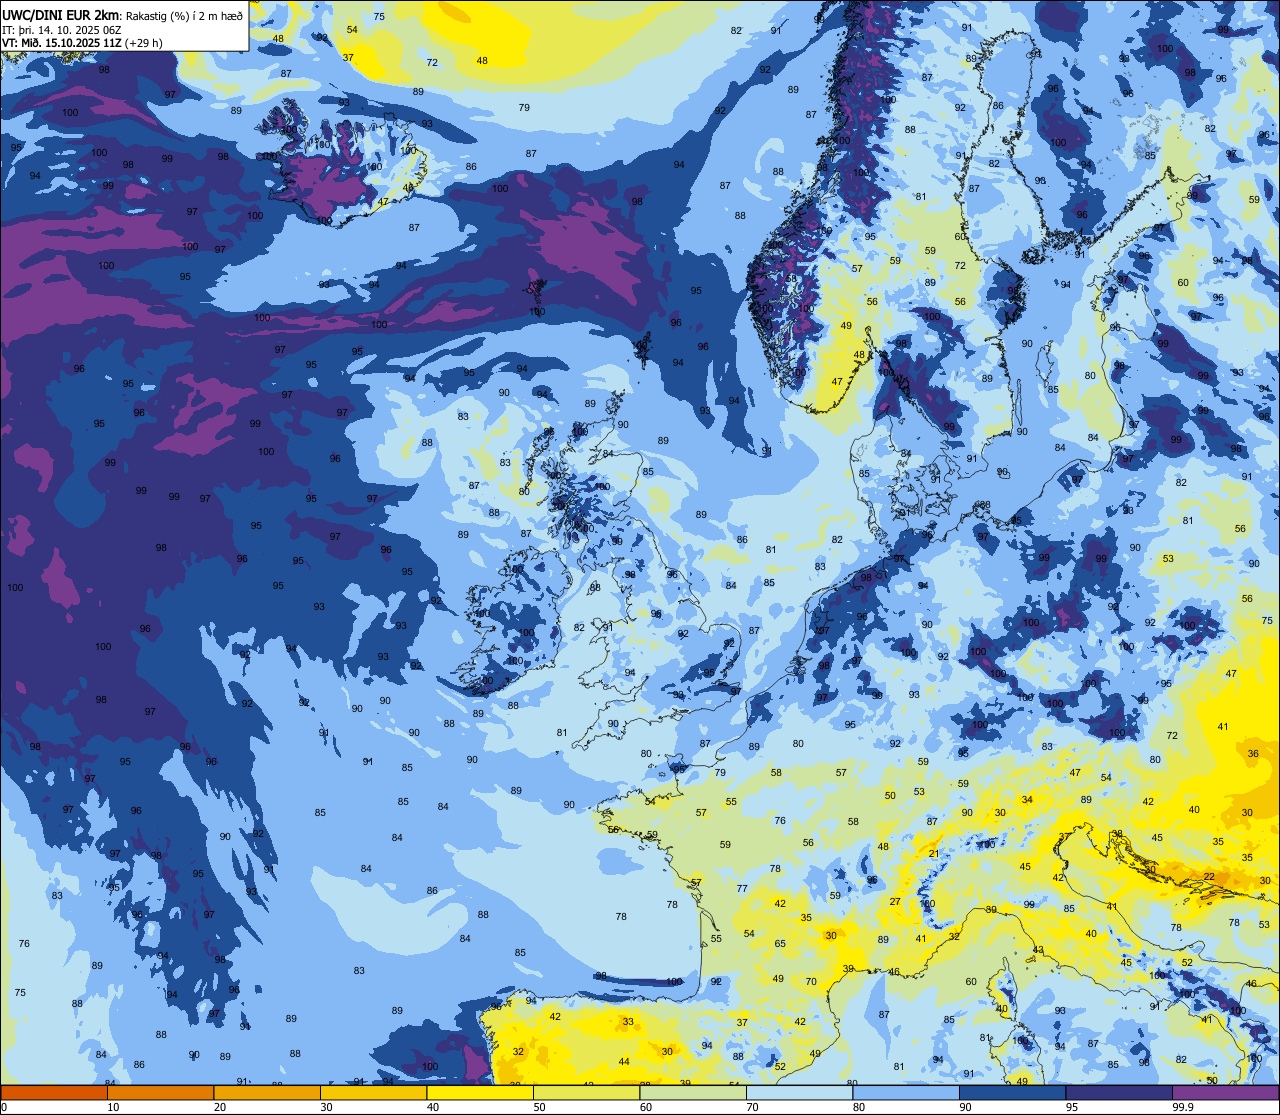Click the 'Rakastig (%) í 2 m hæð' label
The width and height of the screenshot is (1280, 1115).
184,15
